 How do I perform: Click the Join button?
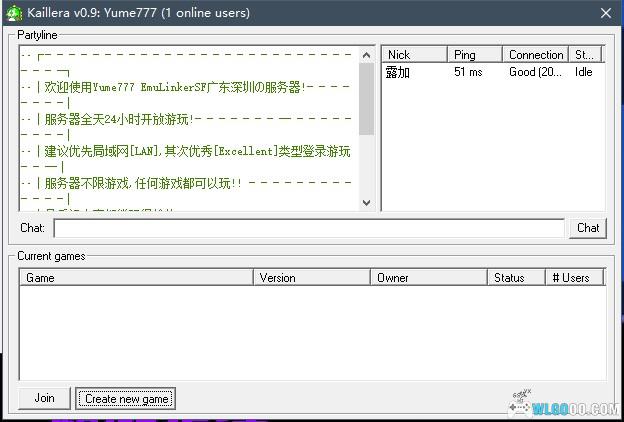coord(44,398)
